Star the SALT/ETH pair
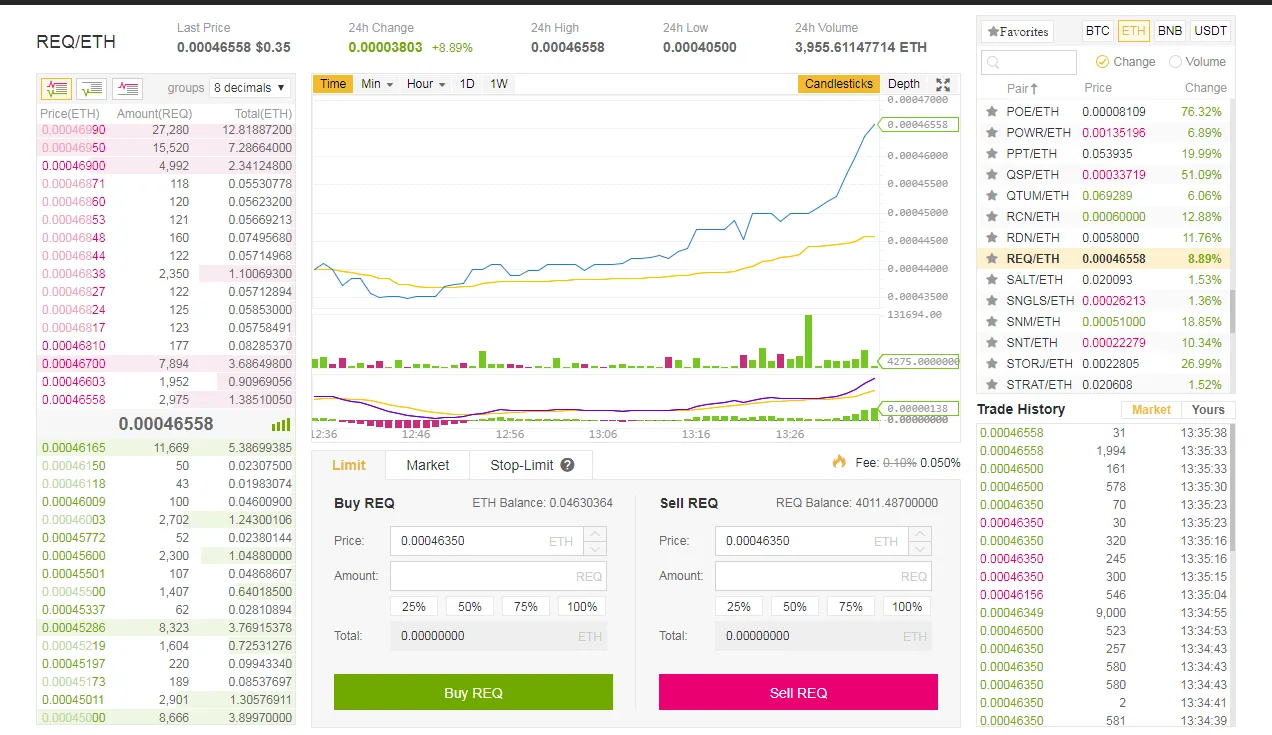This screenshot has height=735, width=1272. pyautogui.click(x=992, y=279)
